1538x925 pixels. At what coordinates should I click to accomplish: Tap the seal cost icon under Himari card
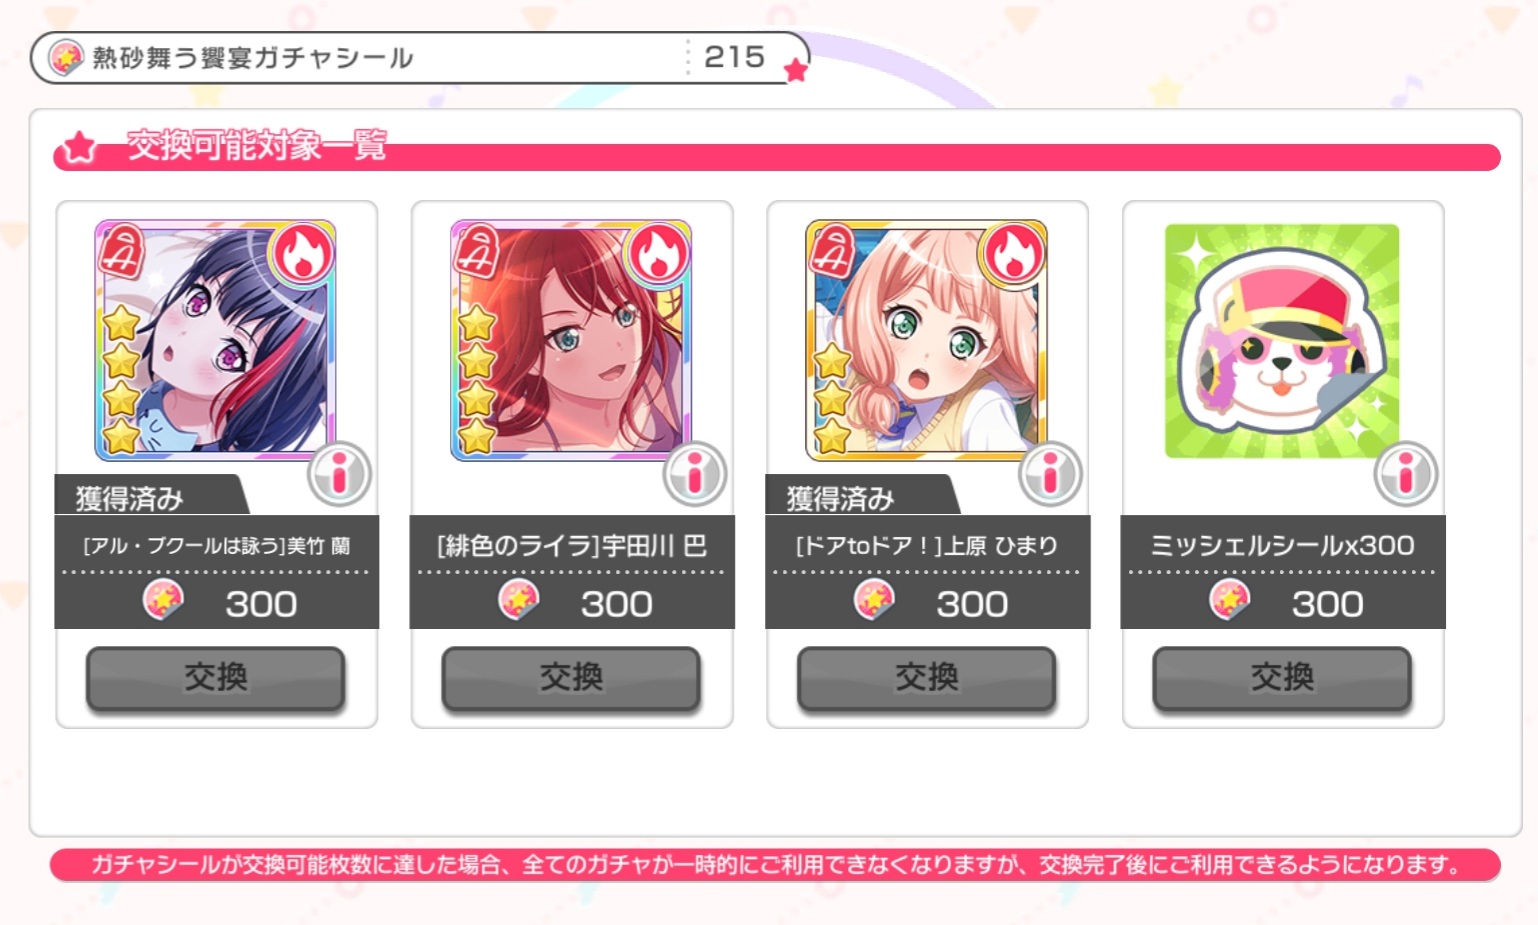874,601
